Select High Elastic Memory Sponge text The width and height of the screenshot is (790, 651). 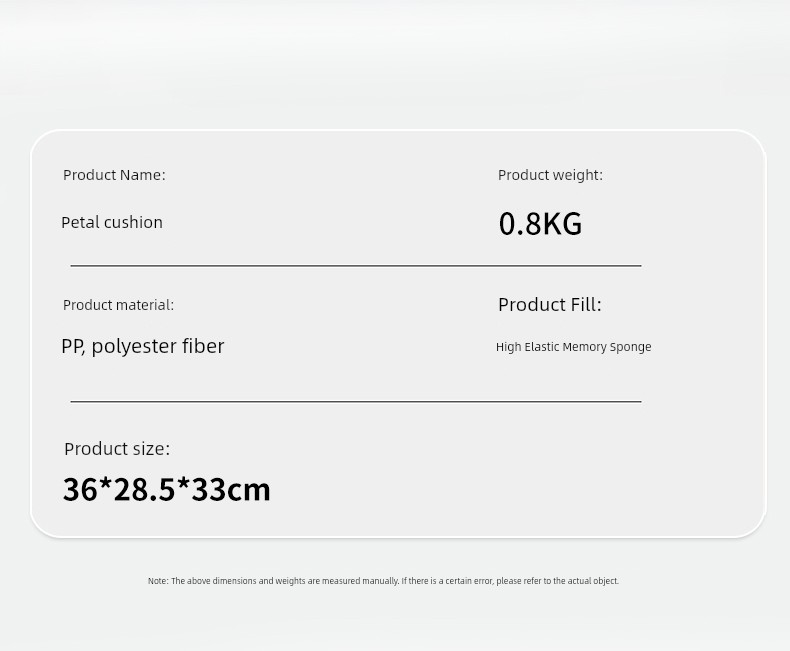(573, 347)
